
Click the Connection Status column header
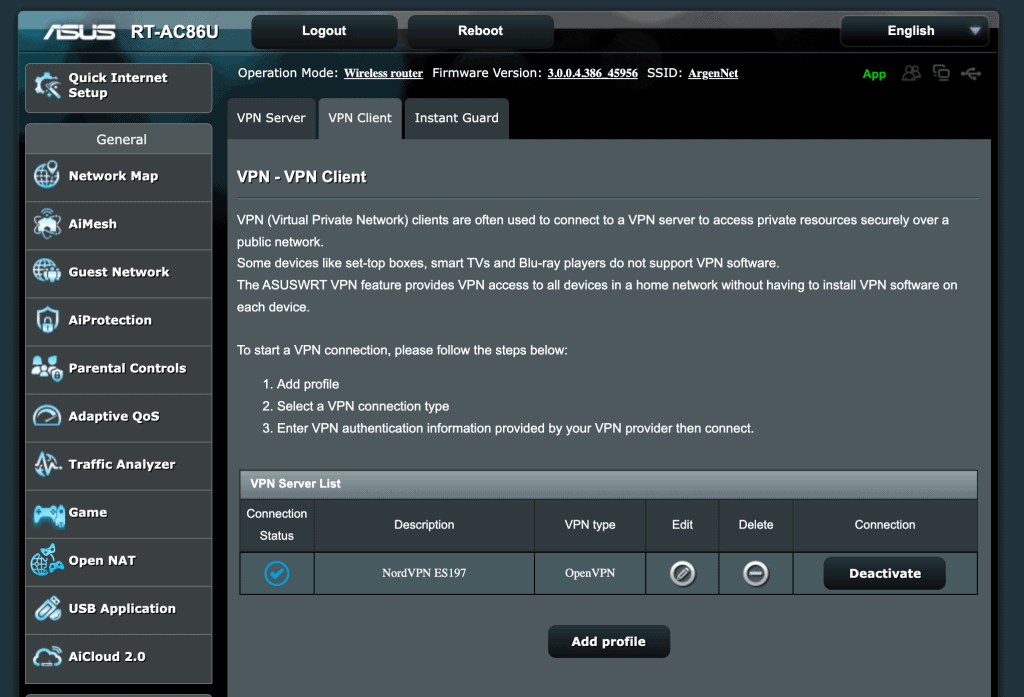[277, 525]
